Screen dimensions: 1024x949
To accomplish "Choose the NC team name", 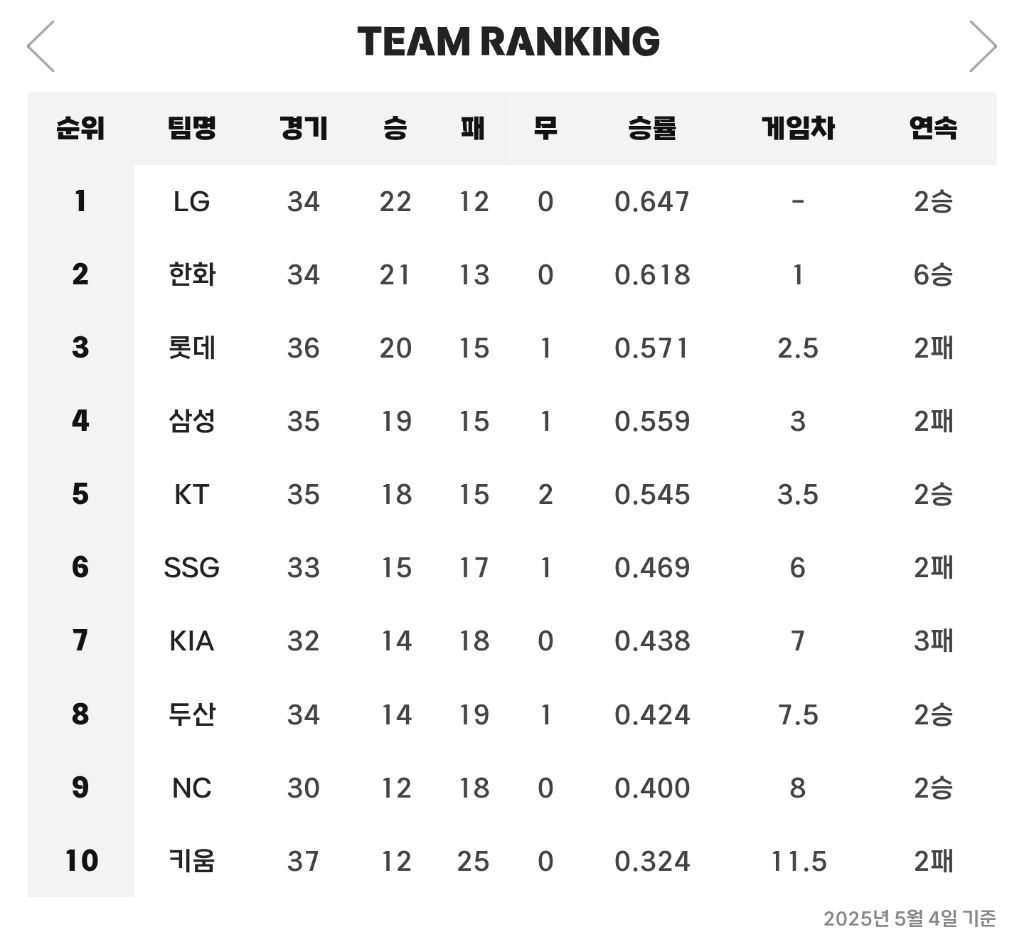I will [191, 788].
